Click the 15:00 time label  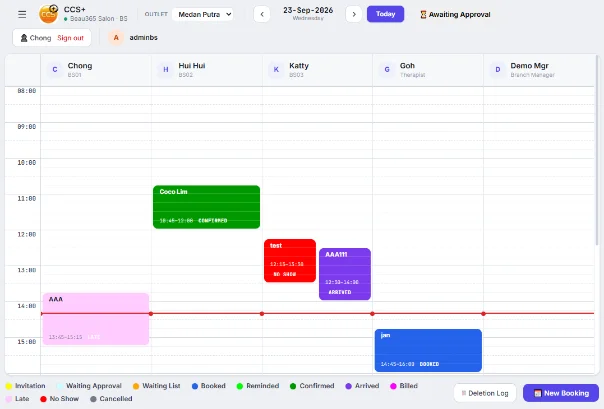(x=27, y=342)
